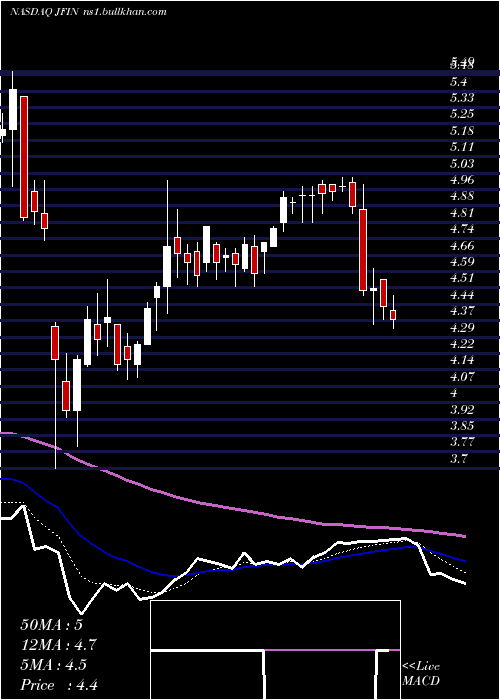Click the 4.22 price axis label
Viewport: 500px width, 700px height.
click(x=462, y=344)
